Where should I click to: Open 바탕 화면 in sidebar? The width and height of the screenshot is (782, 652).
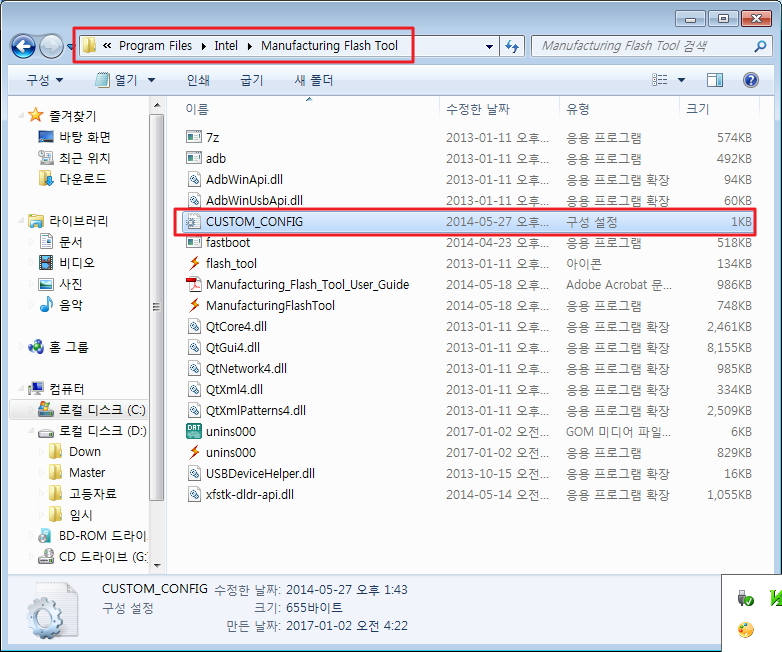[85, 137]
